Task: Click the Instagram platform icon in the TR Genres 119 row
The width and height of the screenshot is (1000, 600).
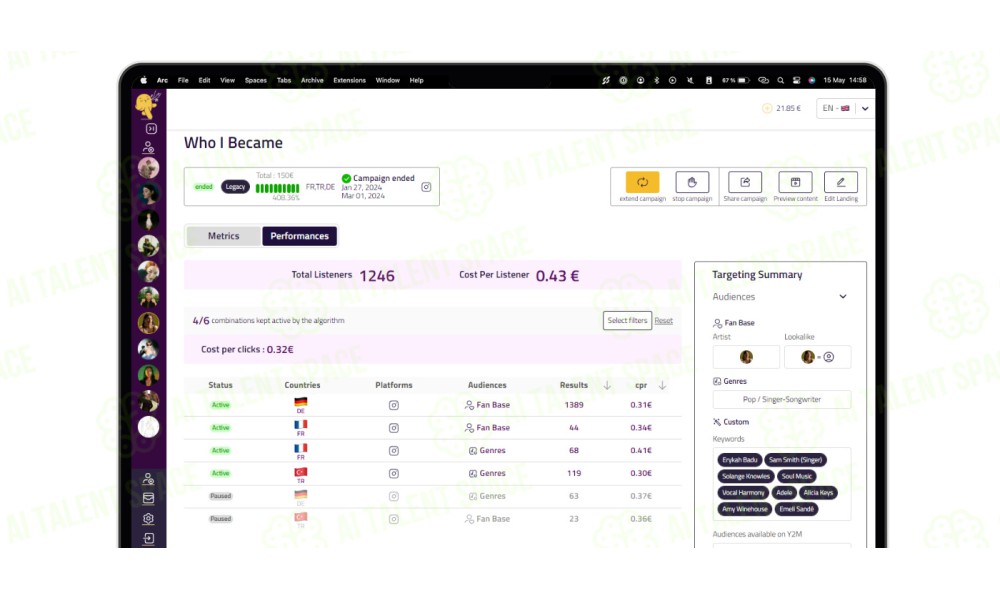Action: (393, 473)
